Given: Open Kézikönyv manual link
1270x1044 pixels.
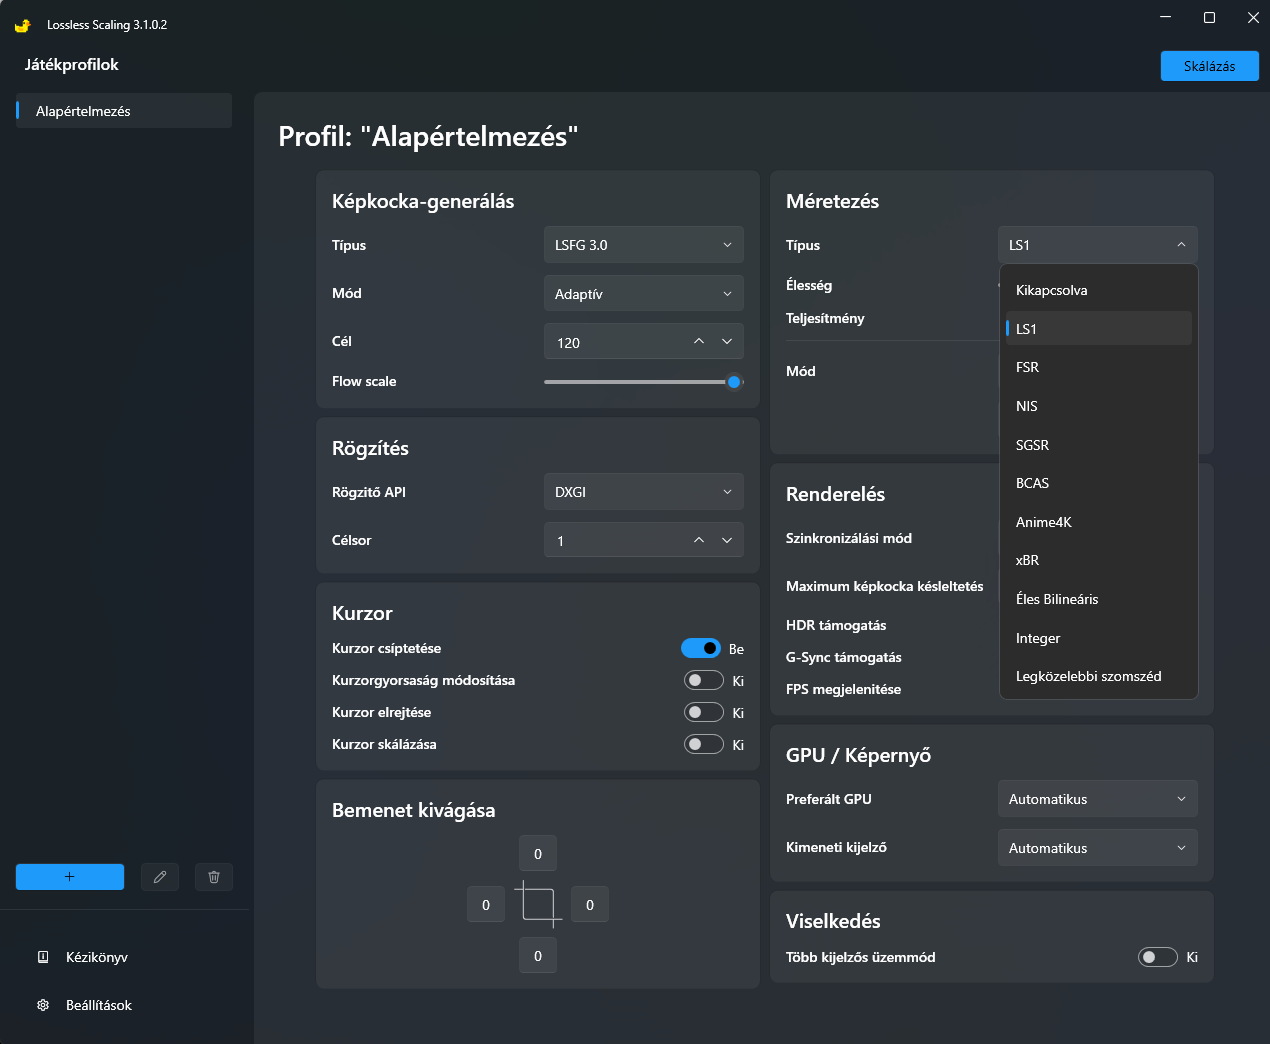Looking at the screenshot, I should [x=97, y=957].
